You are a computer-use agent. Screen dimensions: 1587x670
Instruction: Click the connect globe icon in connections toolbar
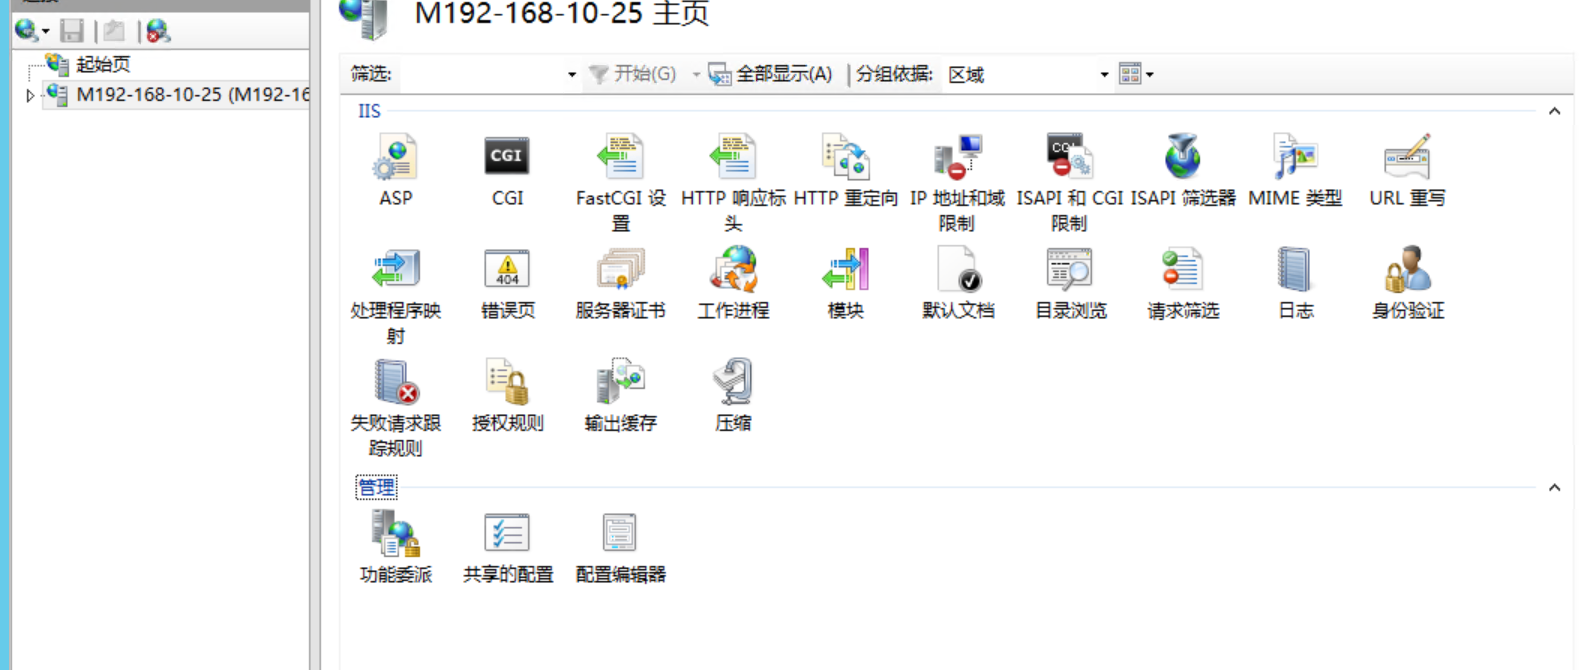26,31
